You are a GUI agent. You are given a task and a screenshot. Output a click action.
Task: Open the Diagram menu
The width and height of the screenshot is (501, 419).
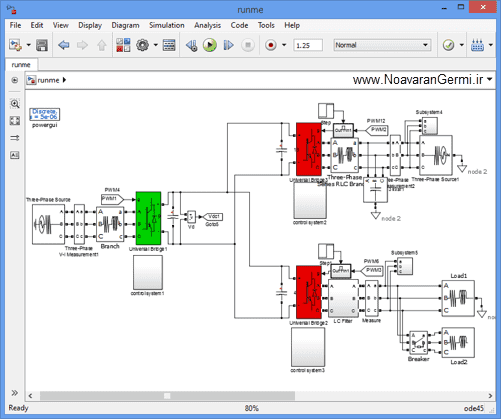[x=125, y=25]
